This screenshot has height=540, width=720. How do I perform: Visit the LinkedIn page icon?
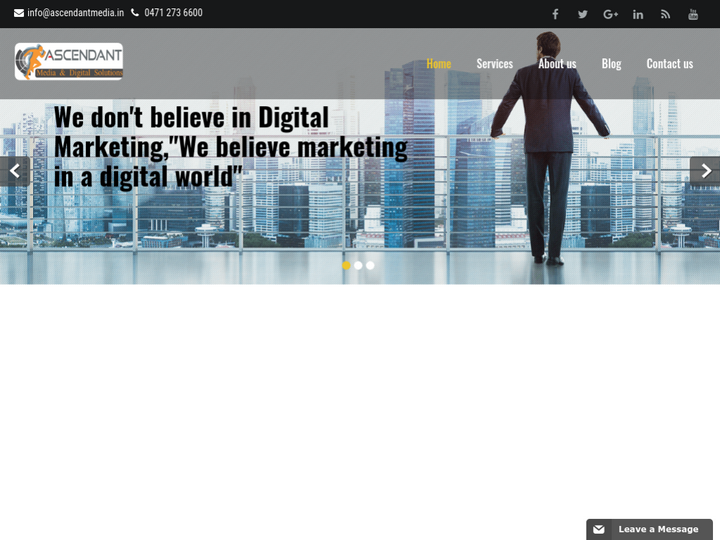pos(638,14)
